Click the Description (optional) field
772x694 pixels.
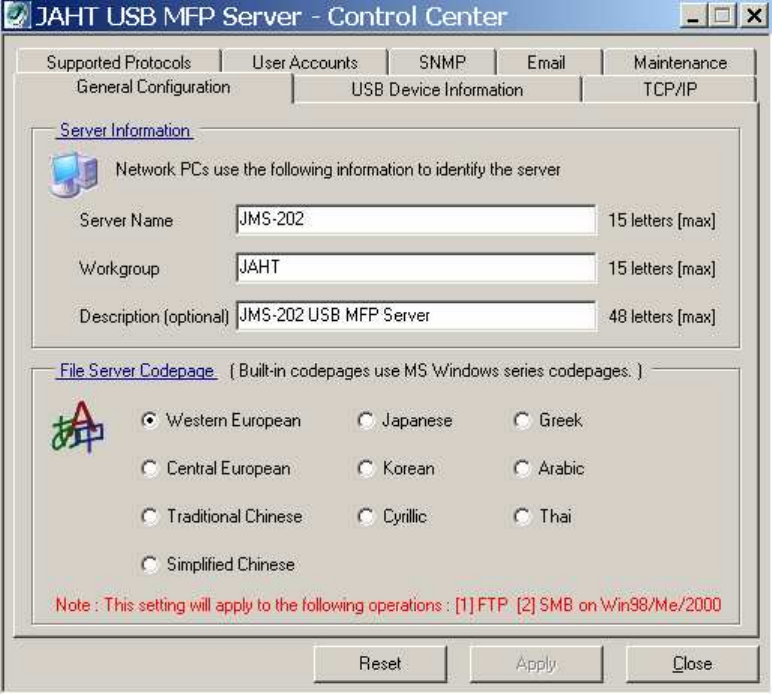pos(416,315)
